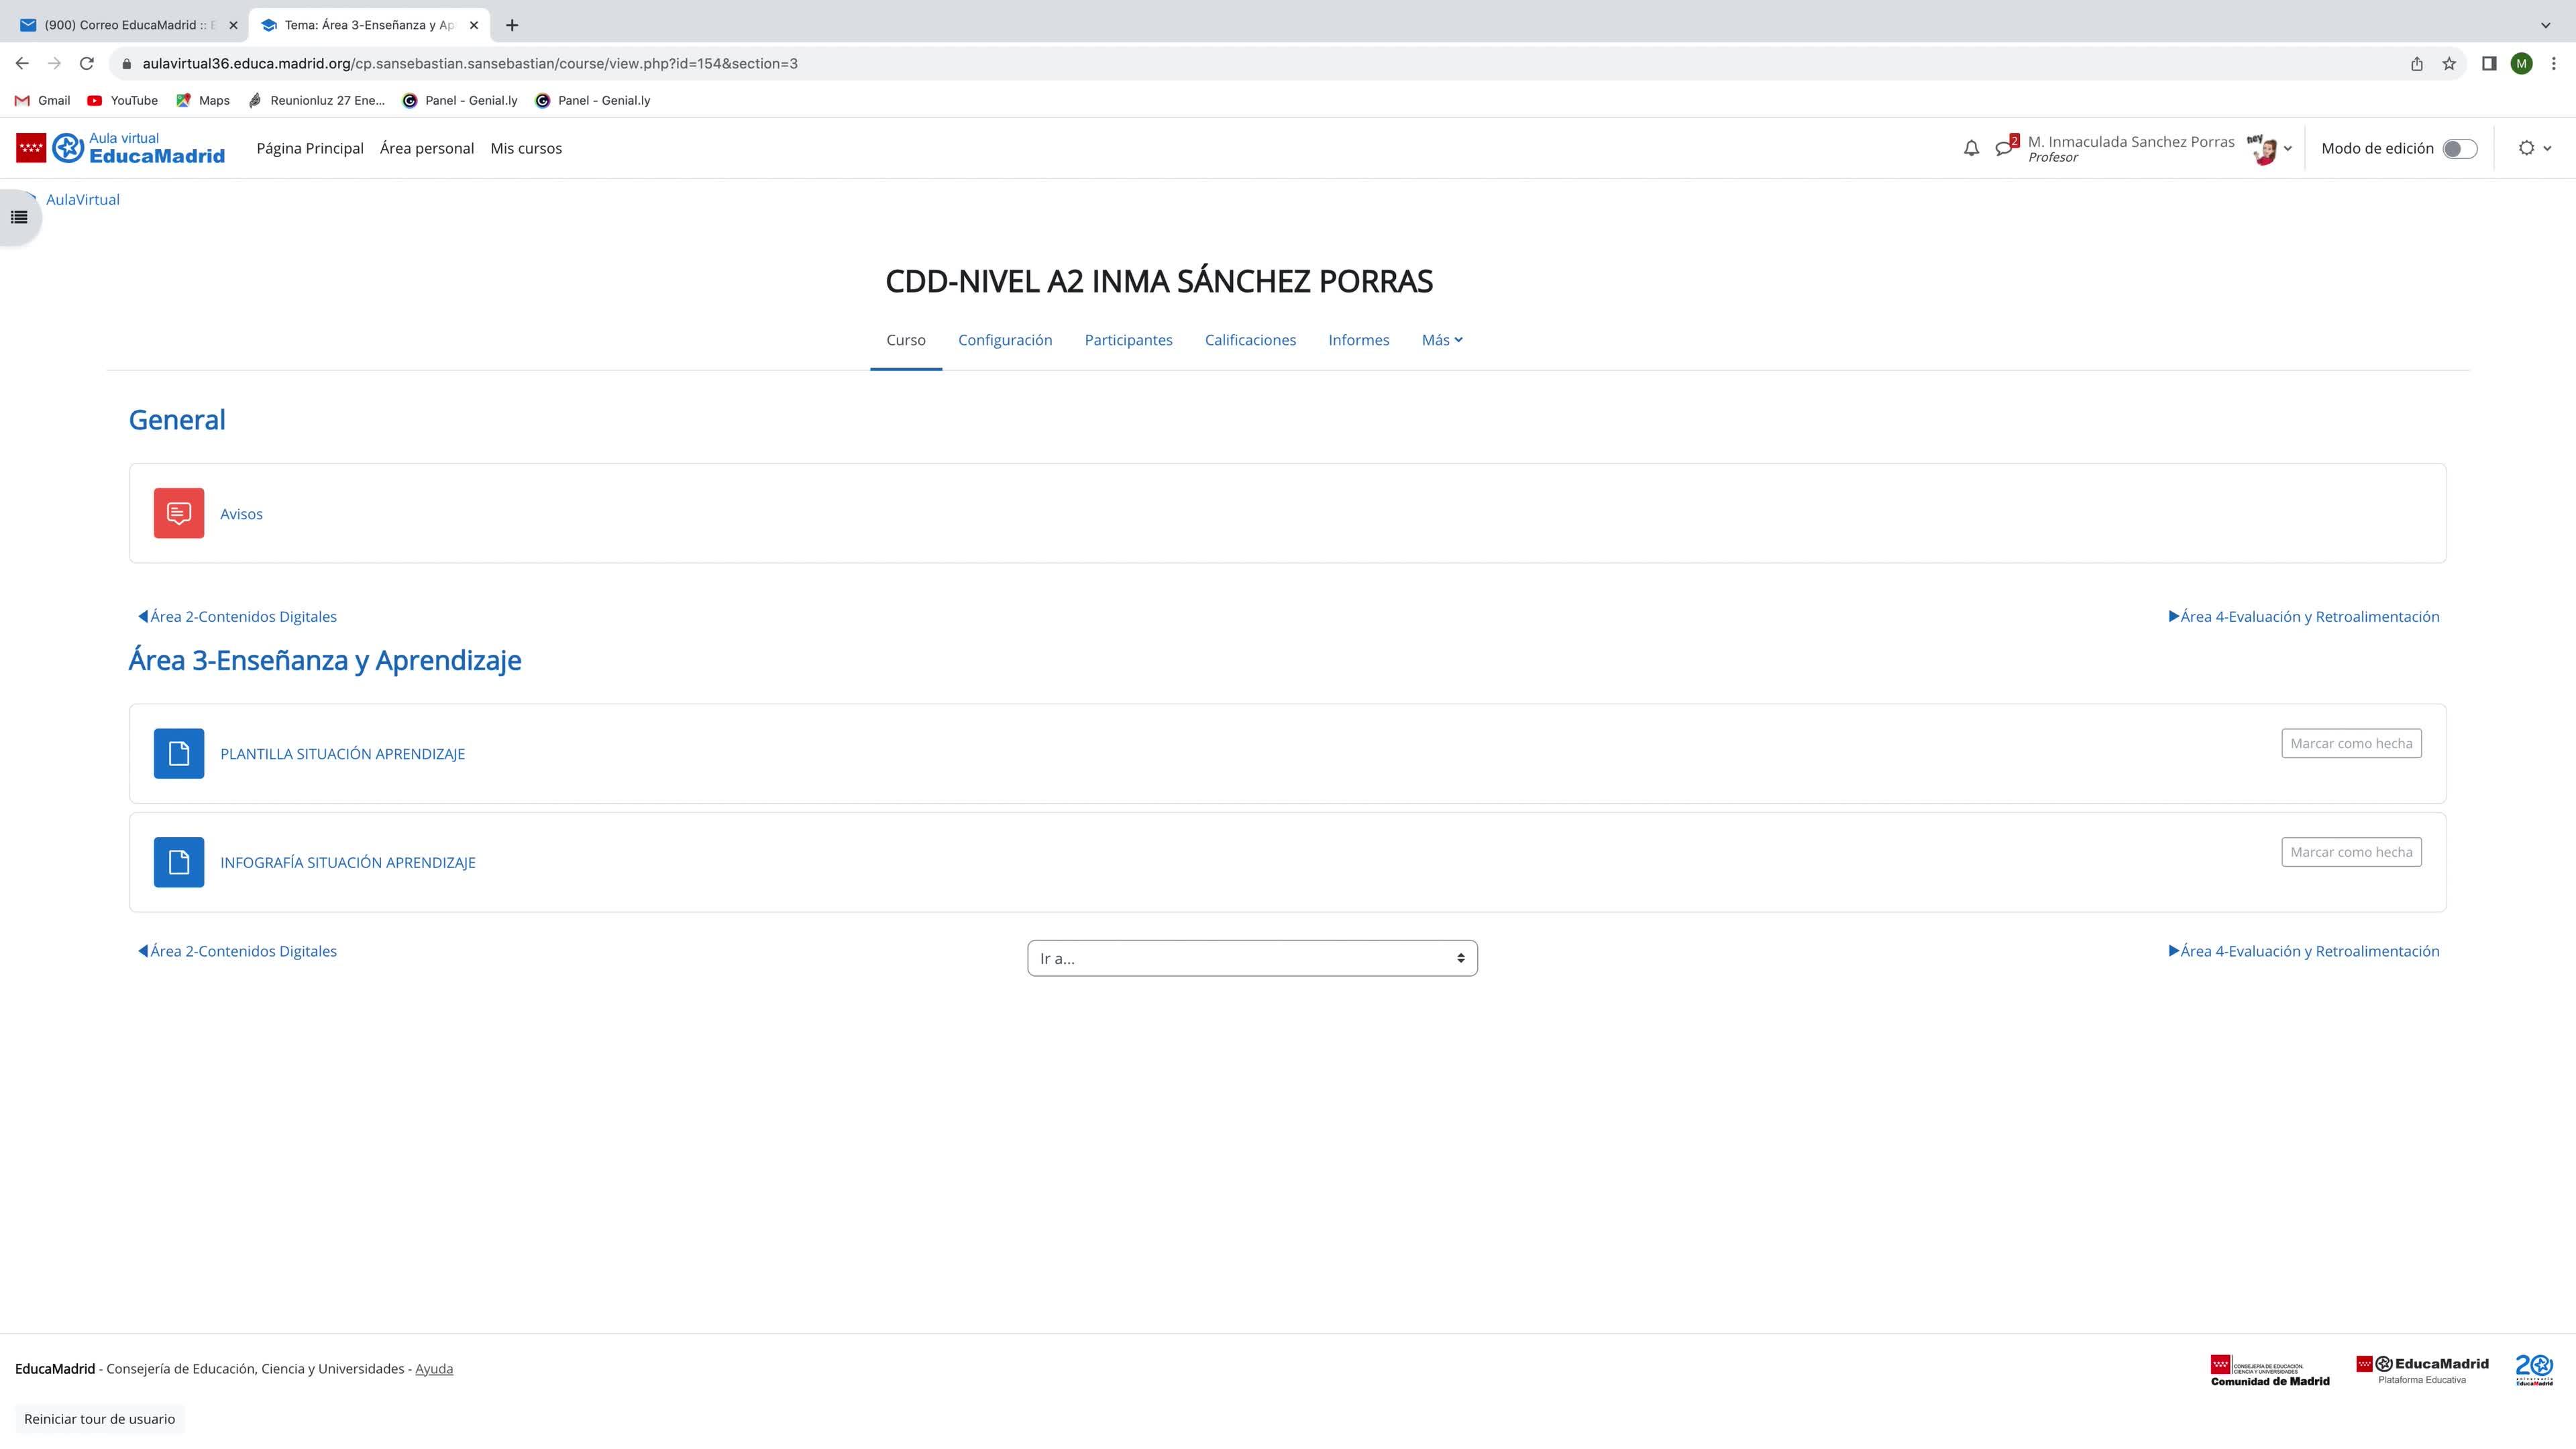The height and width of the screenshot is (1449, 2576).
Task: Click the EducaMadrid Aula virtual logo
Action: coord(121,148)
